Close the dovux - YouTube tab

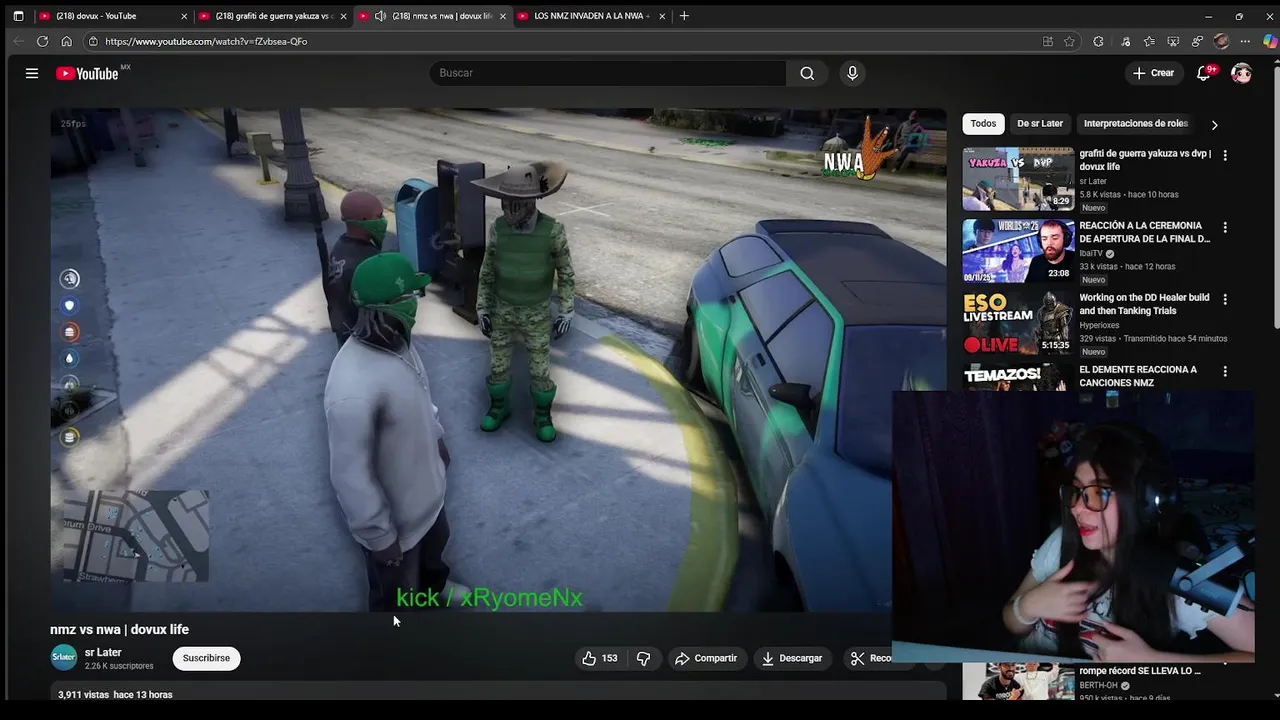pyautogui.click(x=183, y=16)
